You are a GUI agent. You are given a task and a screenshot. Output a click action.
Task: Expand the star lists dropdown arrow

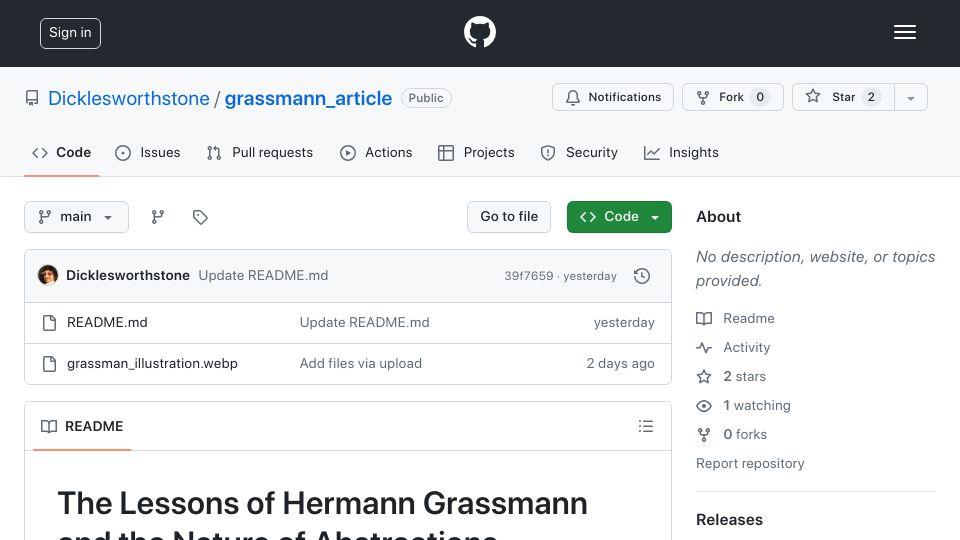pyautogui.click(x=911, y=97)
